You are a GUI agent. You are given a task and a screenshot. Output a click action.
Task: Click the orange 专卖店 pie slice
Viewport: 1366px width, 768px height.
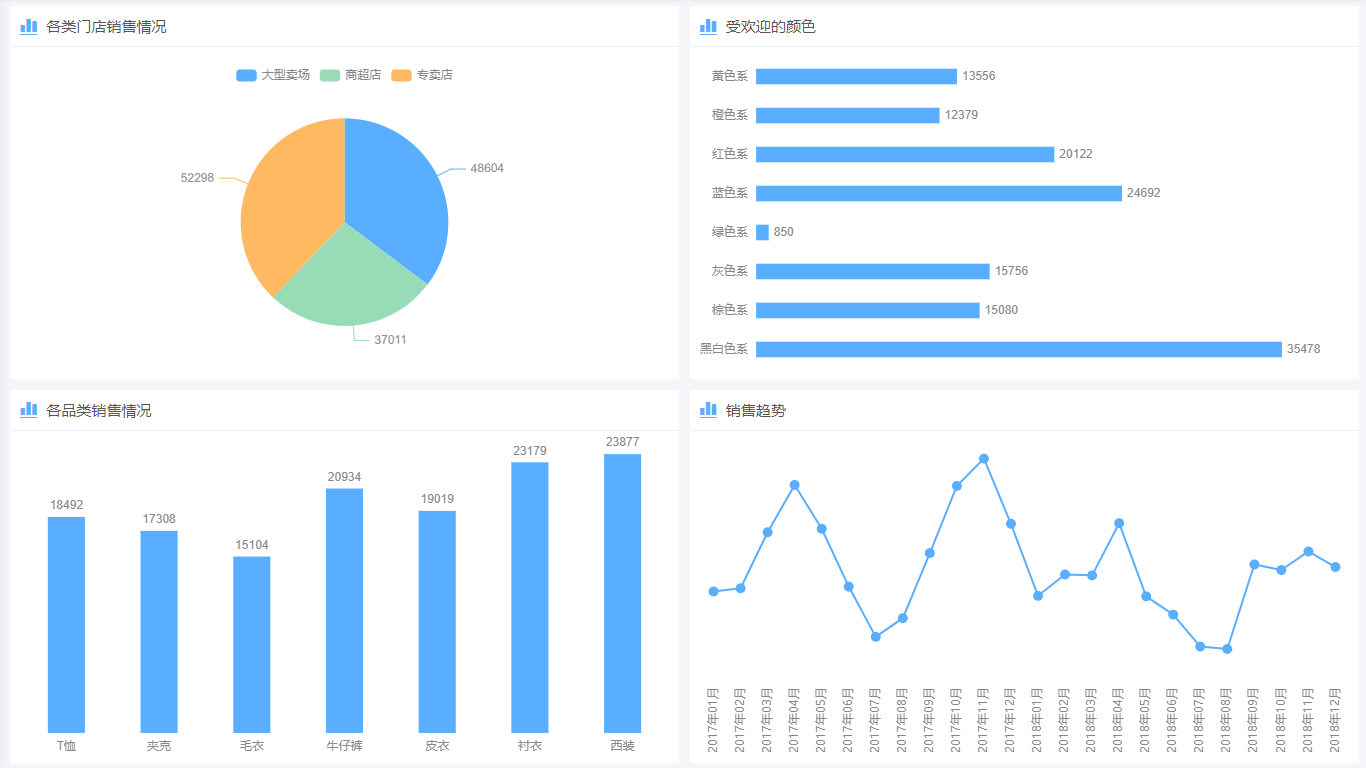[290, 200]
